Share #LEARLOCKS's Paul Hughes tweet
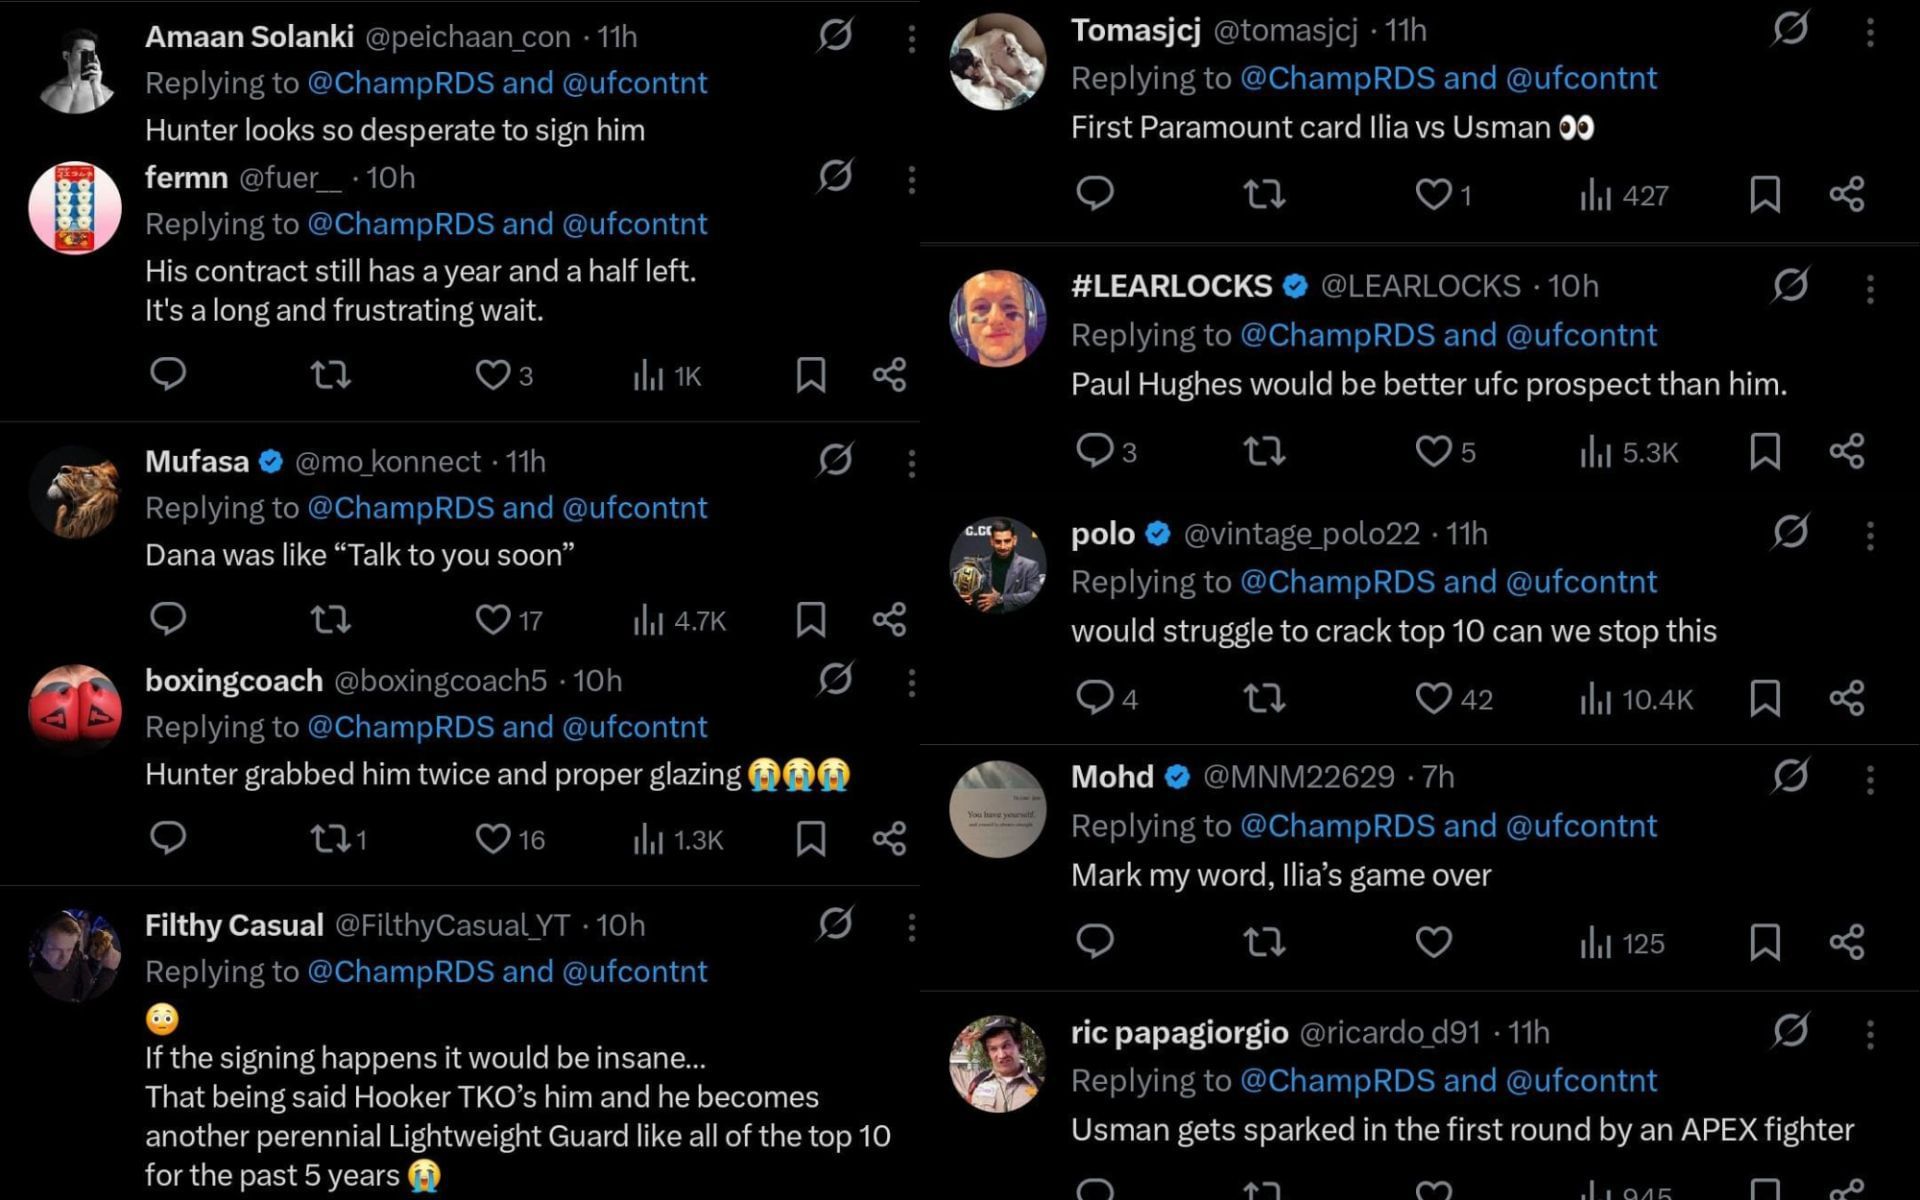 tap(1846, 451)
